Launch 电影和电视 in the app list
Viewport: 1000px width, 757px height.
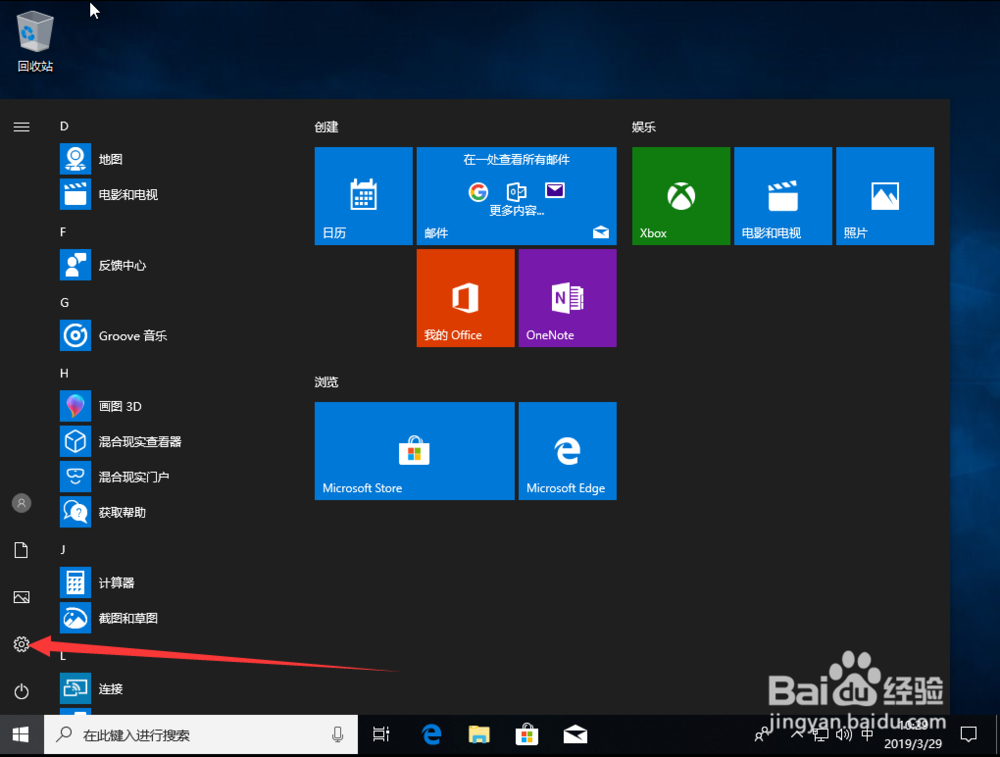(x=172, y=195)
